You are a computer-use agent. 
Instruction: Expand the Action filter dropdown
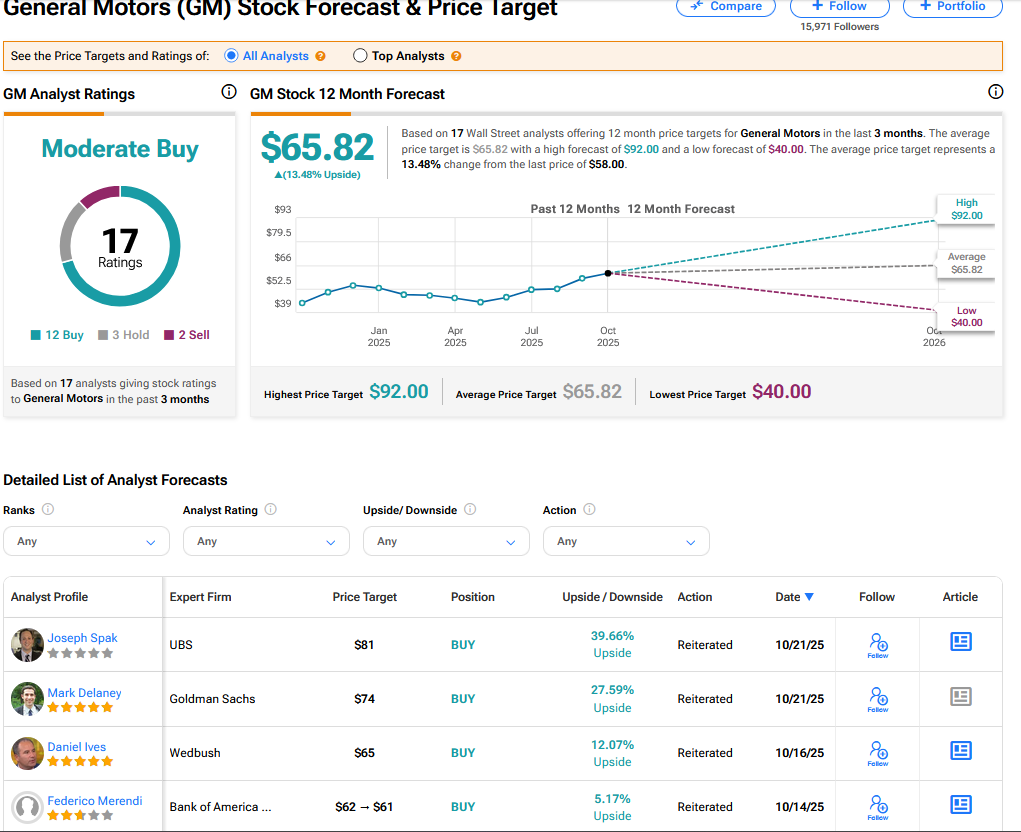tap(626, 541)
